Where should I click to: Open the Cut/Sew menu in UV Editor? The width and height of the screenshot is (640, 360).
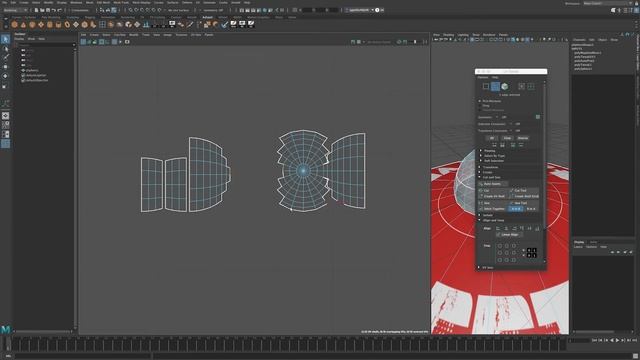point(120,35)
